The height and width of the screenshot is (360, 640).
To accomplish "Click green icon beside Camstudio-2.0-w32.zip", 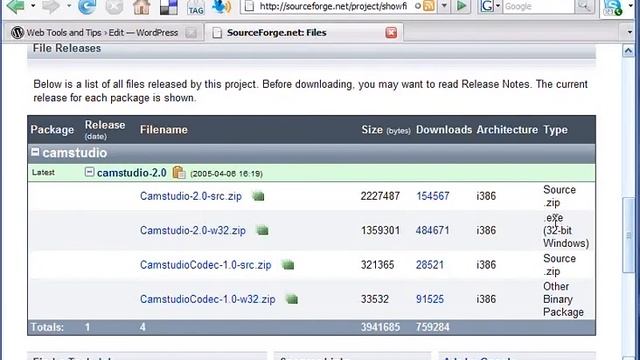I will 262,231.
